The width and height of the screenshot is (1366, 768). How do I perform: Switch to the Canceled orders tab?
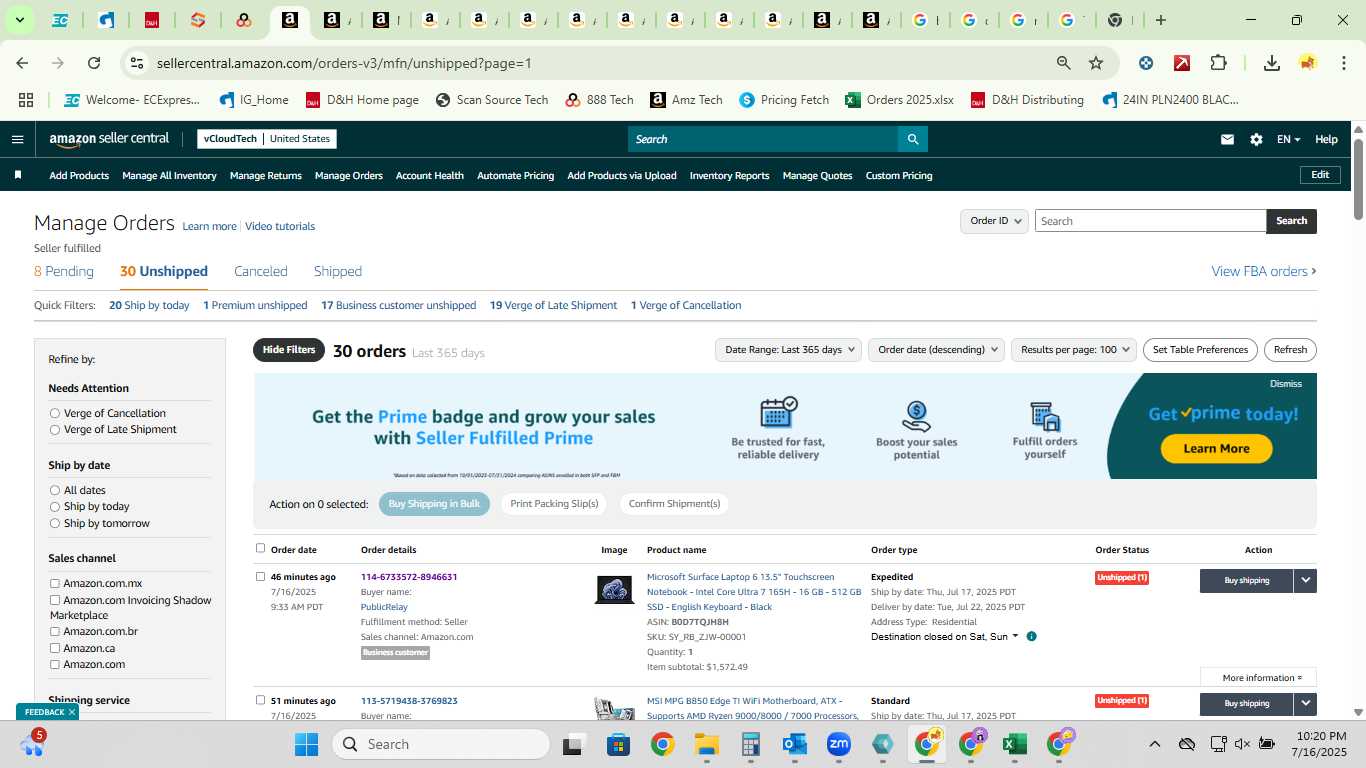[261, 271]
